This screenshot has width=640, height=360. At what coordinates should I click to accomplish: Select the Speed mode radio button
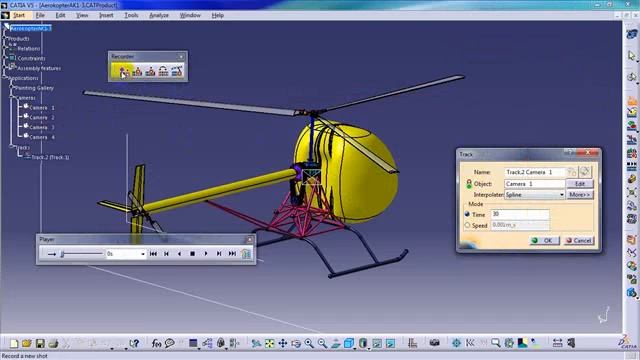pos(467,225)
